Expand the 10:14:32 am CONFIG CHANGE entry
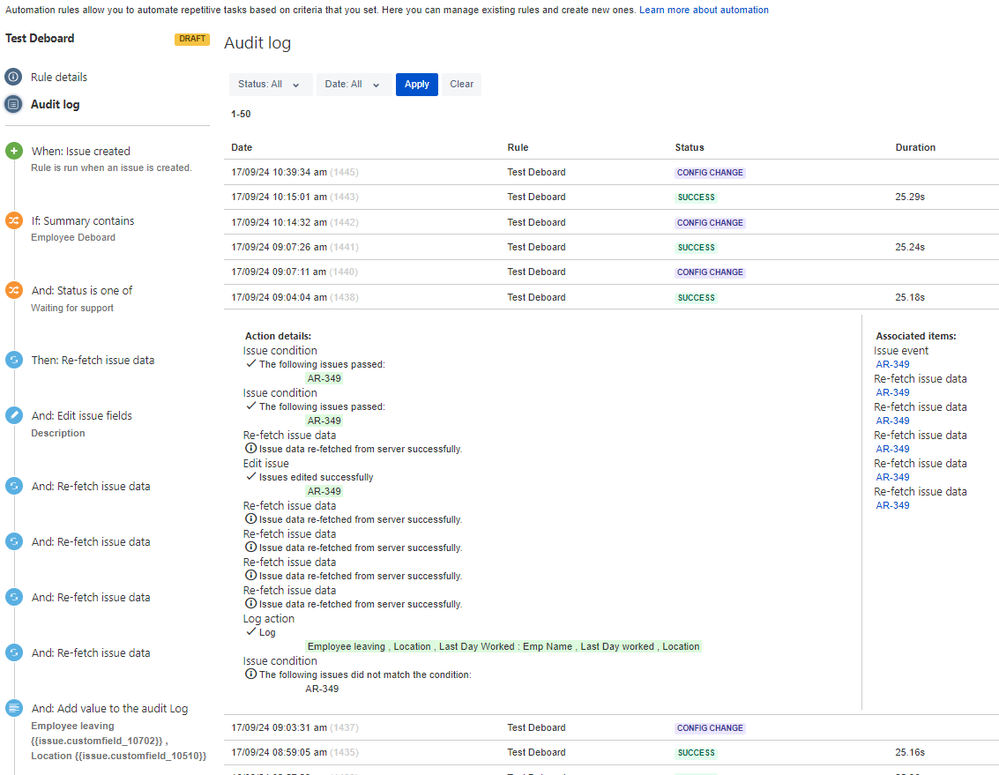Viewport: 999px width, 775px height. tap(611, 222)
